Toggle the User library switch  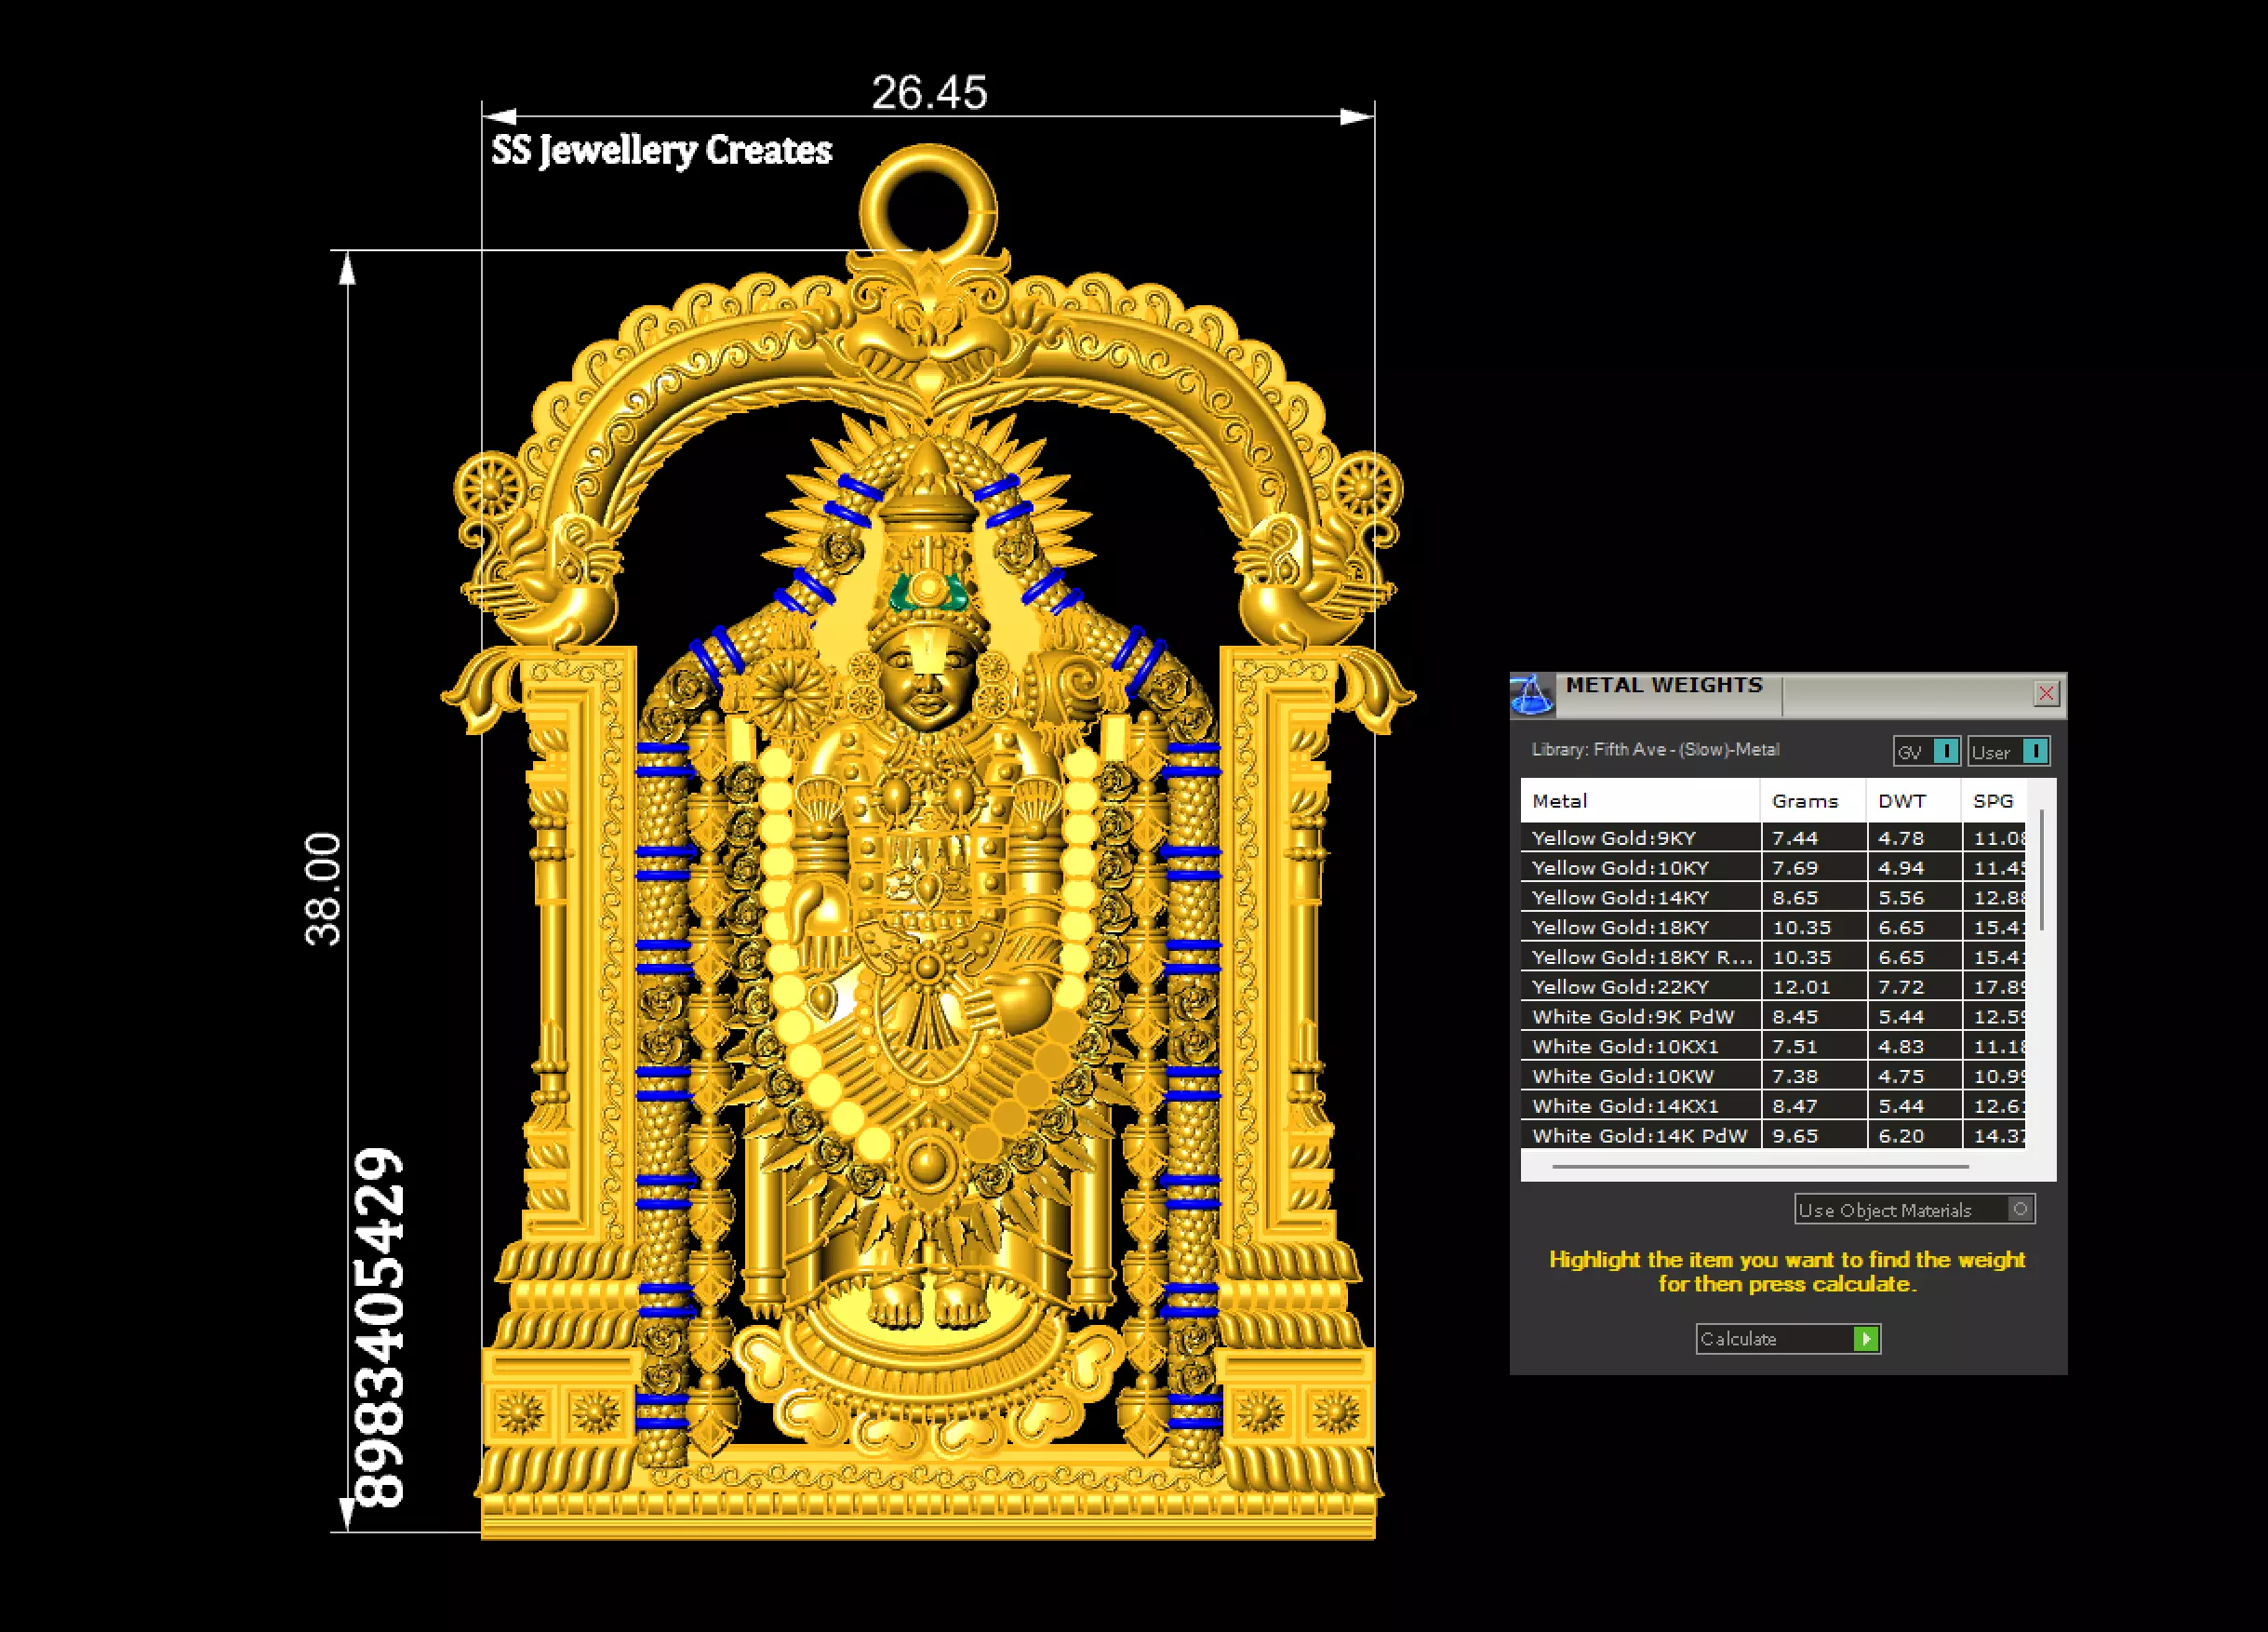click(x=2009, y=752)
